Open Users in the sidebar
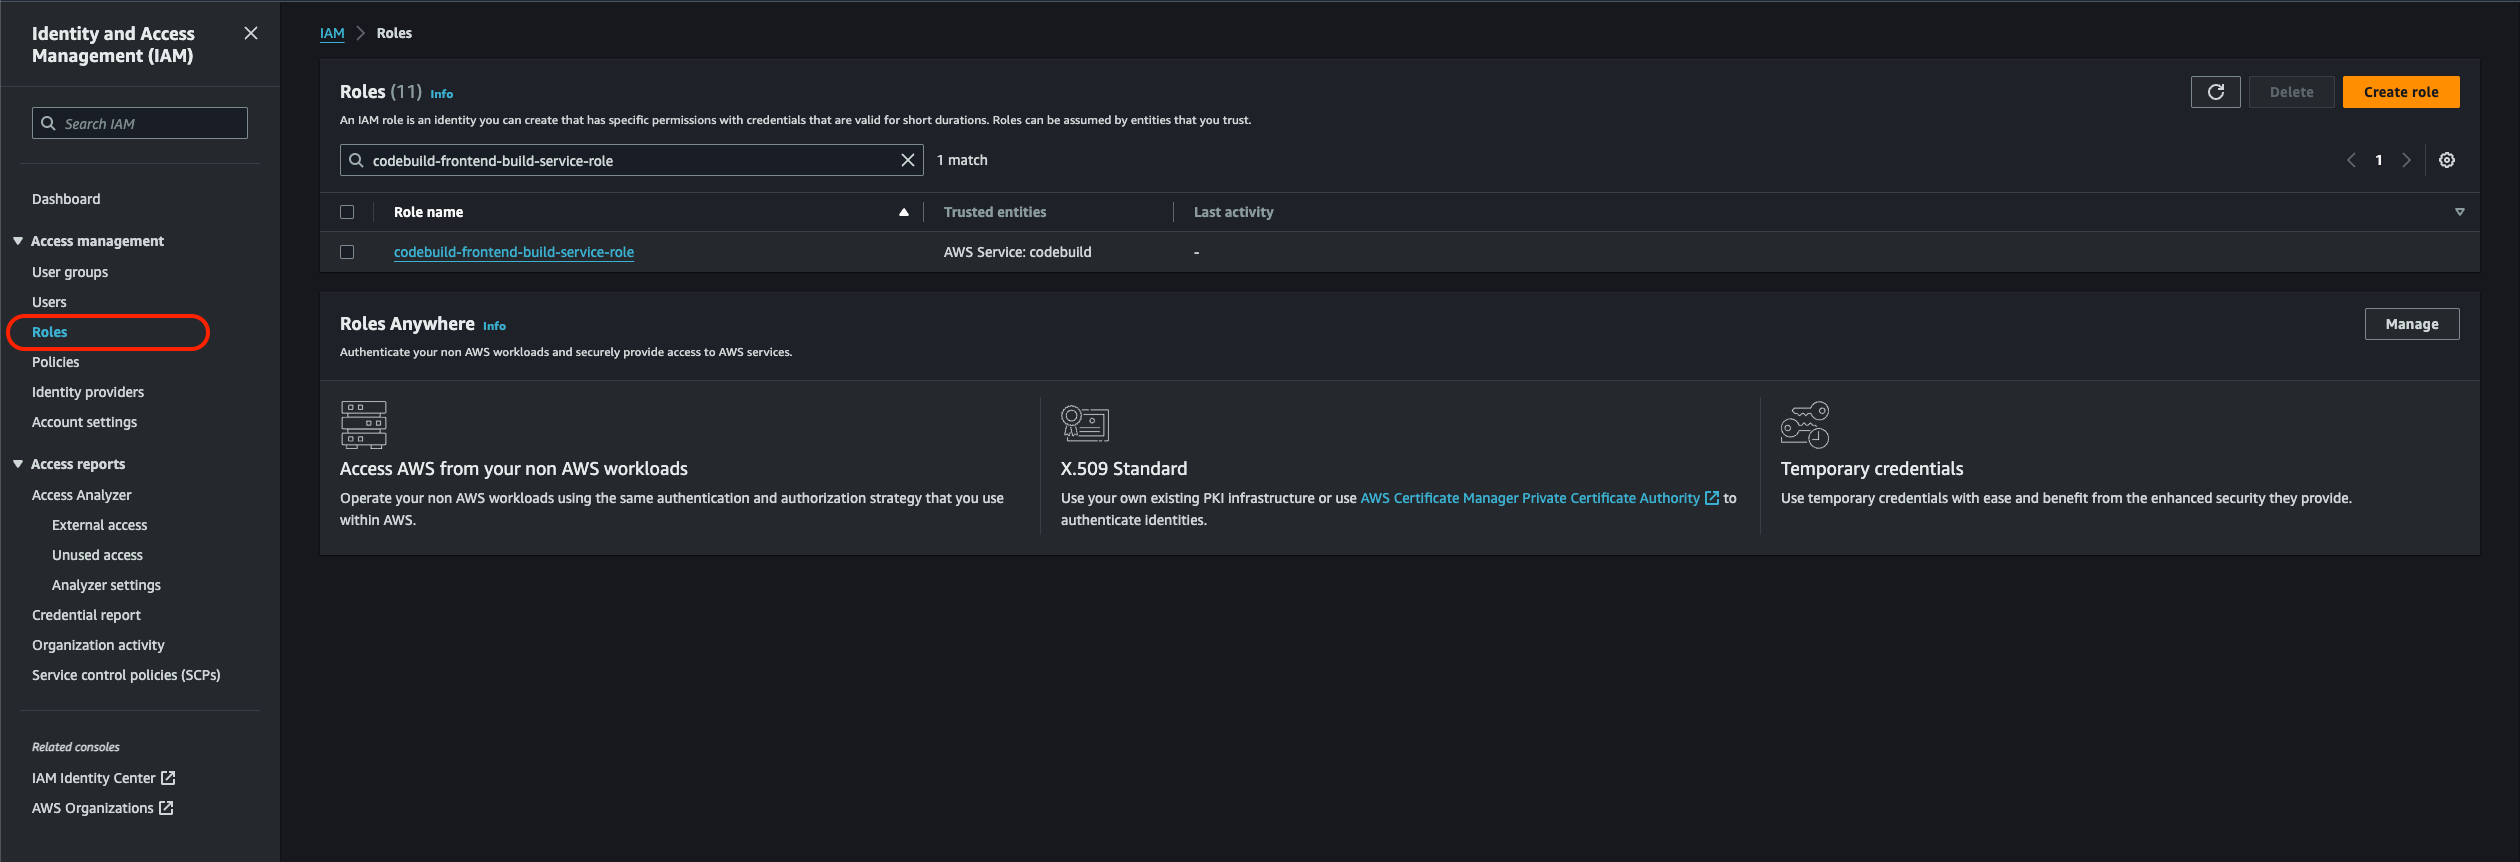2520x862 pixels. click(x=49, y=302)
